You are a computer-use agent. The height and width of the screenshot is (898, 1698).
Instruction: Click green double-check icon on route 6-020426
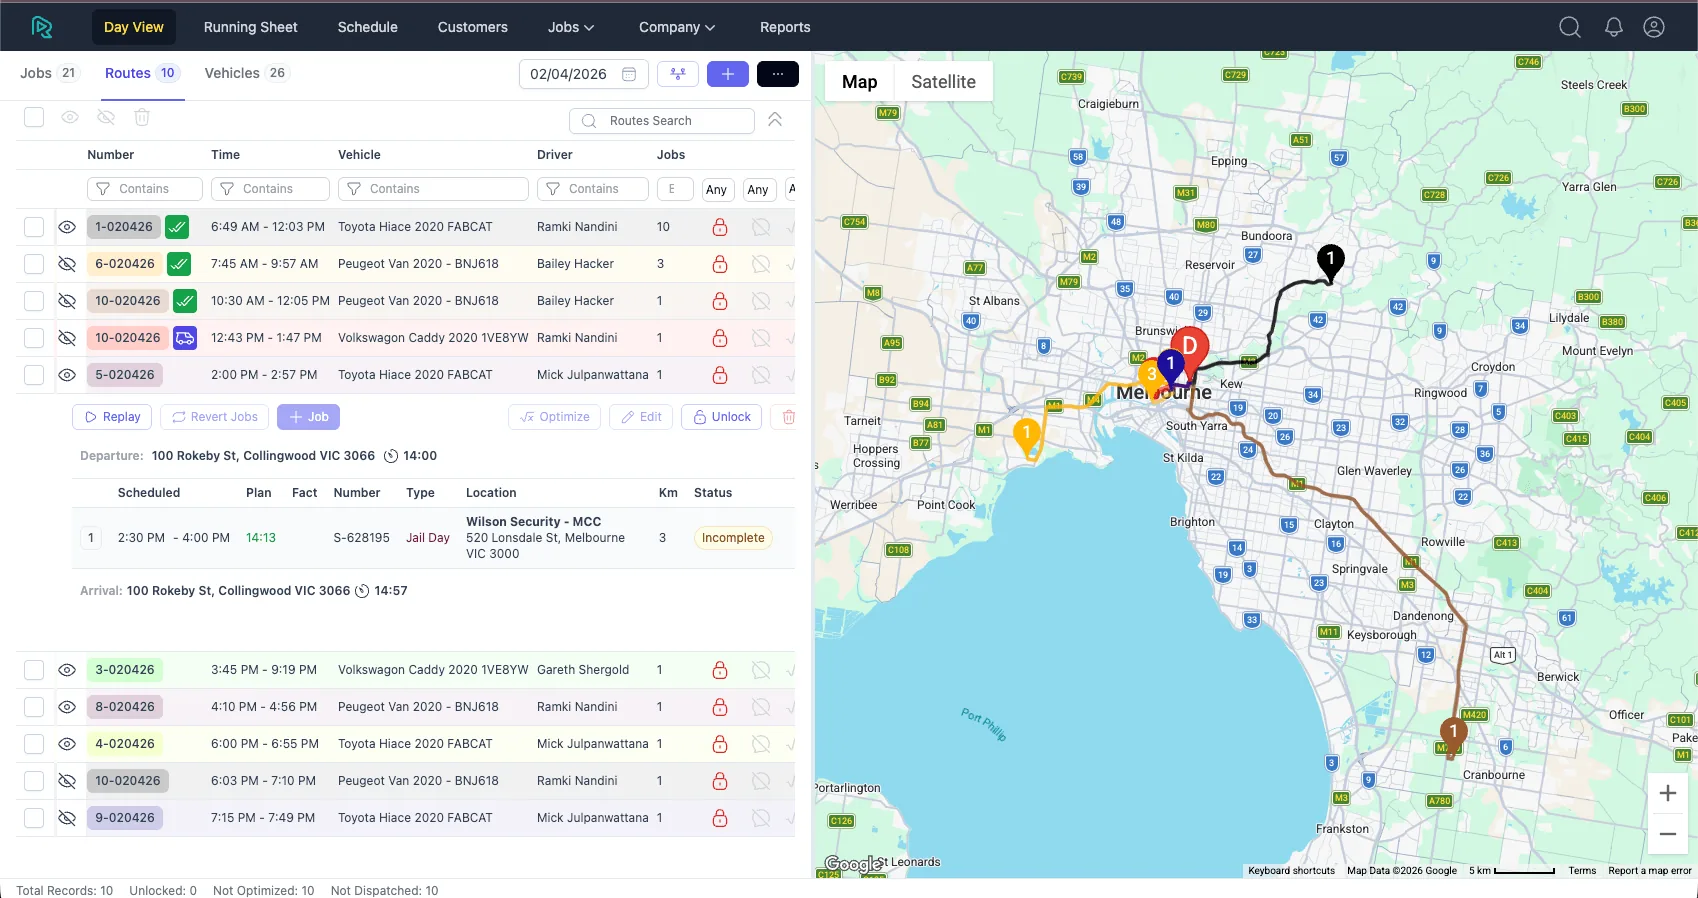179,264
